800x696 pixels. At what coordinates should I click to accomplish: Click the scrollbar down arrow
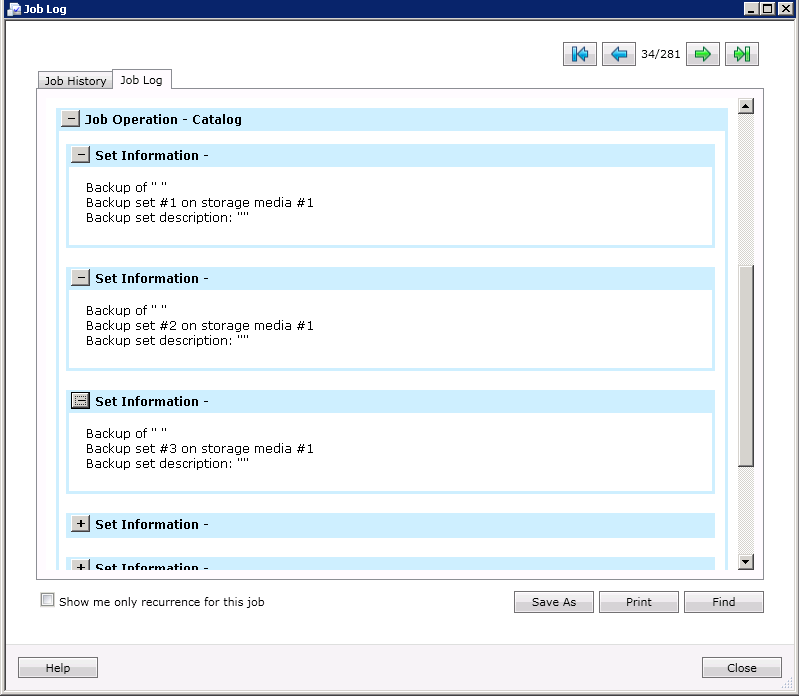[745, 561]
